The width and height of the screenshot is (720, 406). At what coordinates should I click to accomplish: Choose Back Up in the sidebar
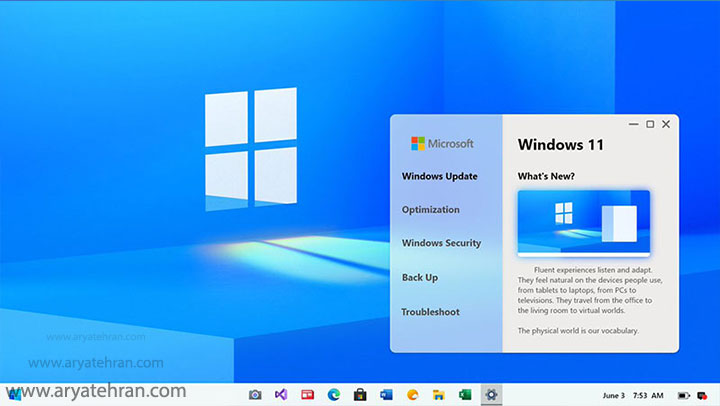[x=420, y=277]
